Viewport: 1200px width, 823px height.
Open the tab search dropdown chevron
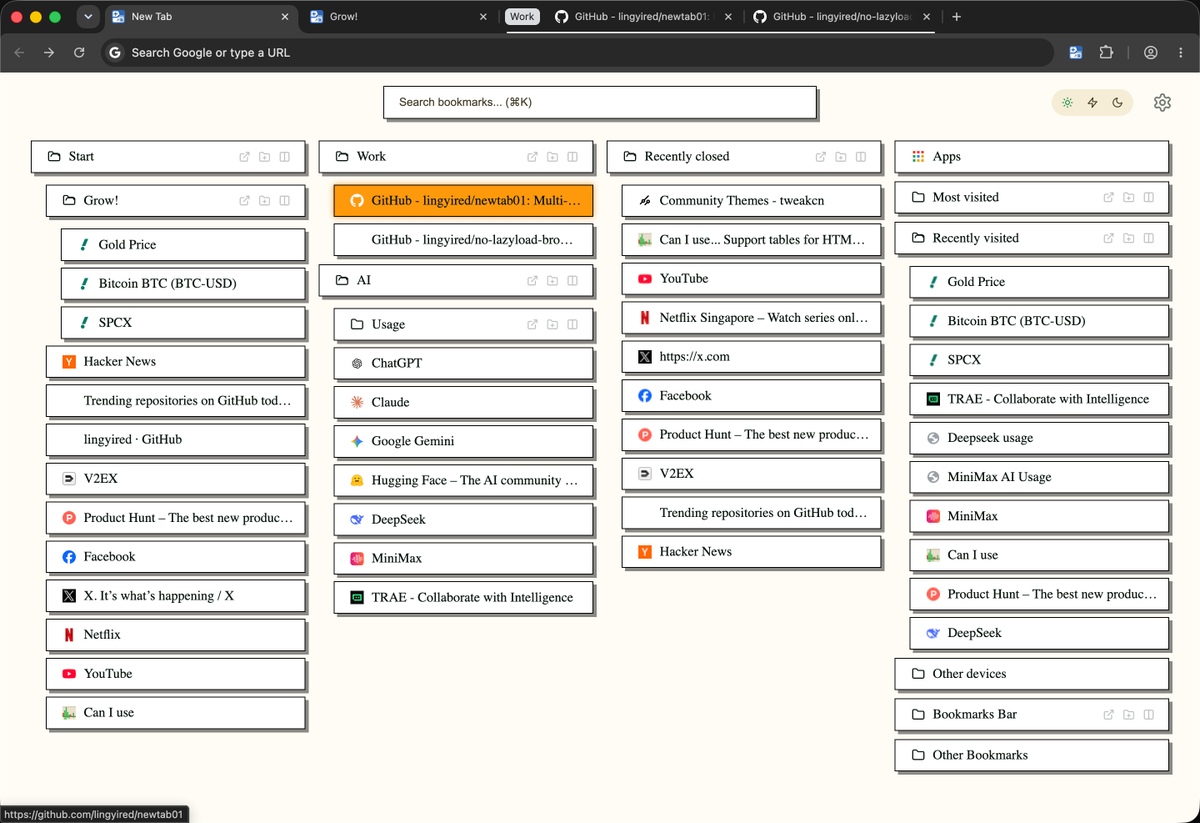click(x=88, y=17)
